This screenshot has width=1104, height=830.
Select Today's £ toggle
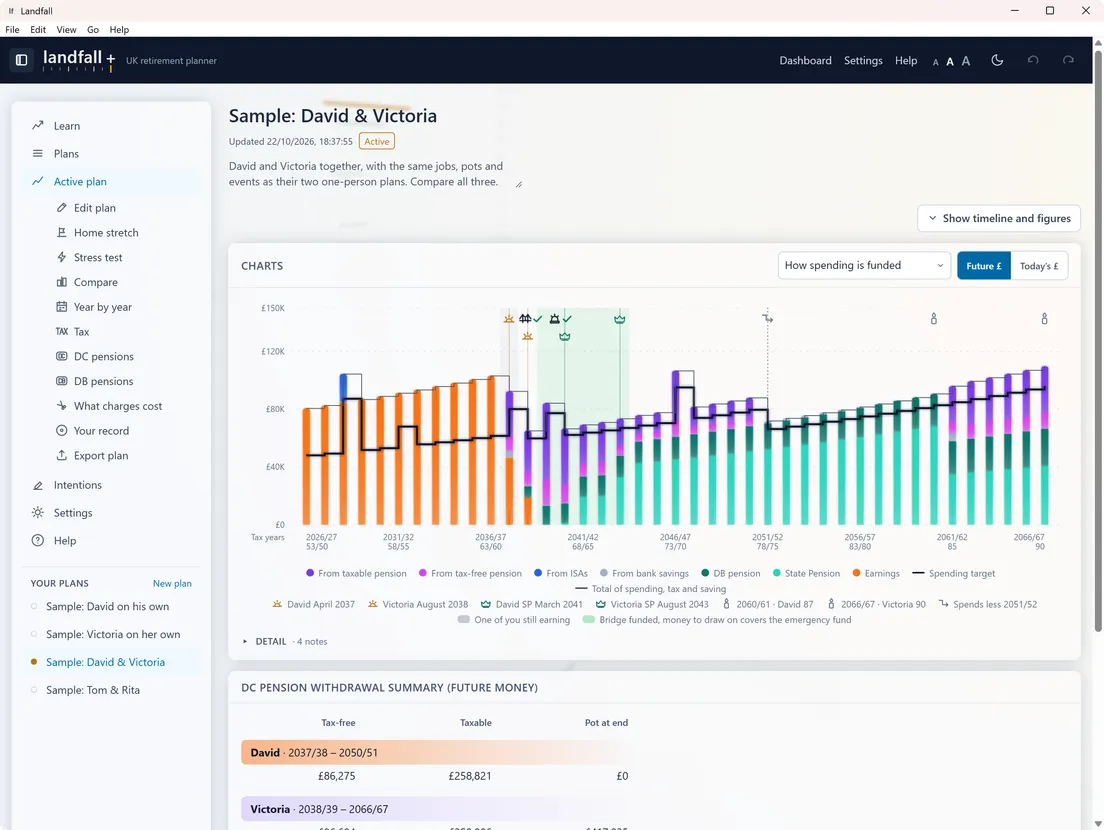(1039, 265)
